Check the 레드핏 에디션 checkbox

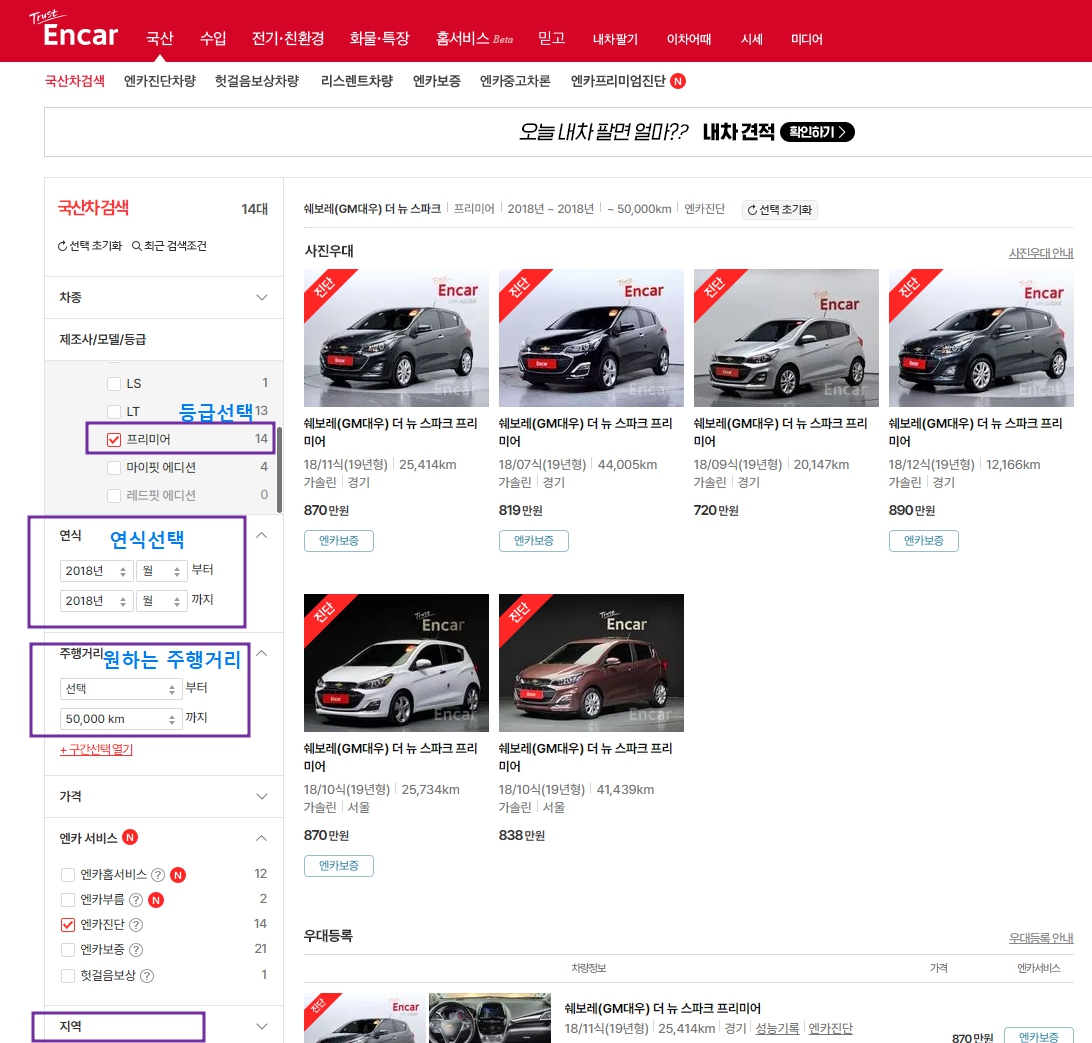114,495
